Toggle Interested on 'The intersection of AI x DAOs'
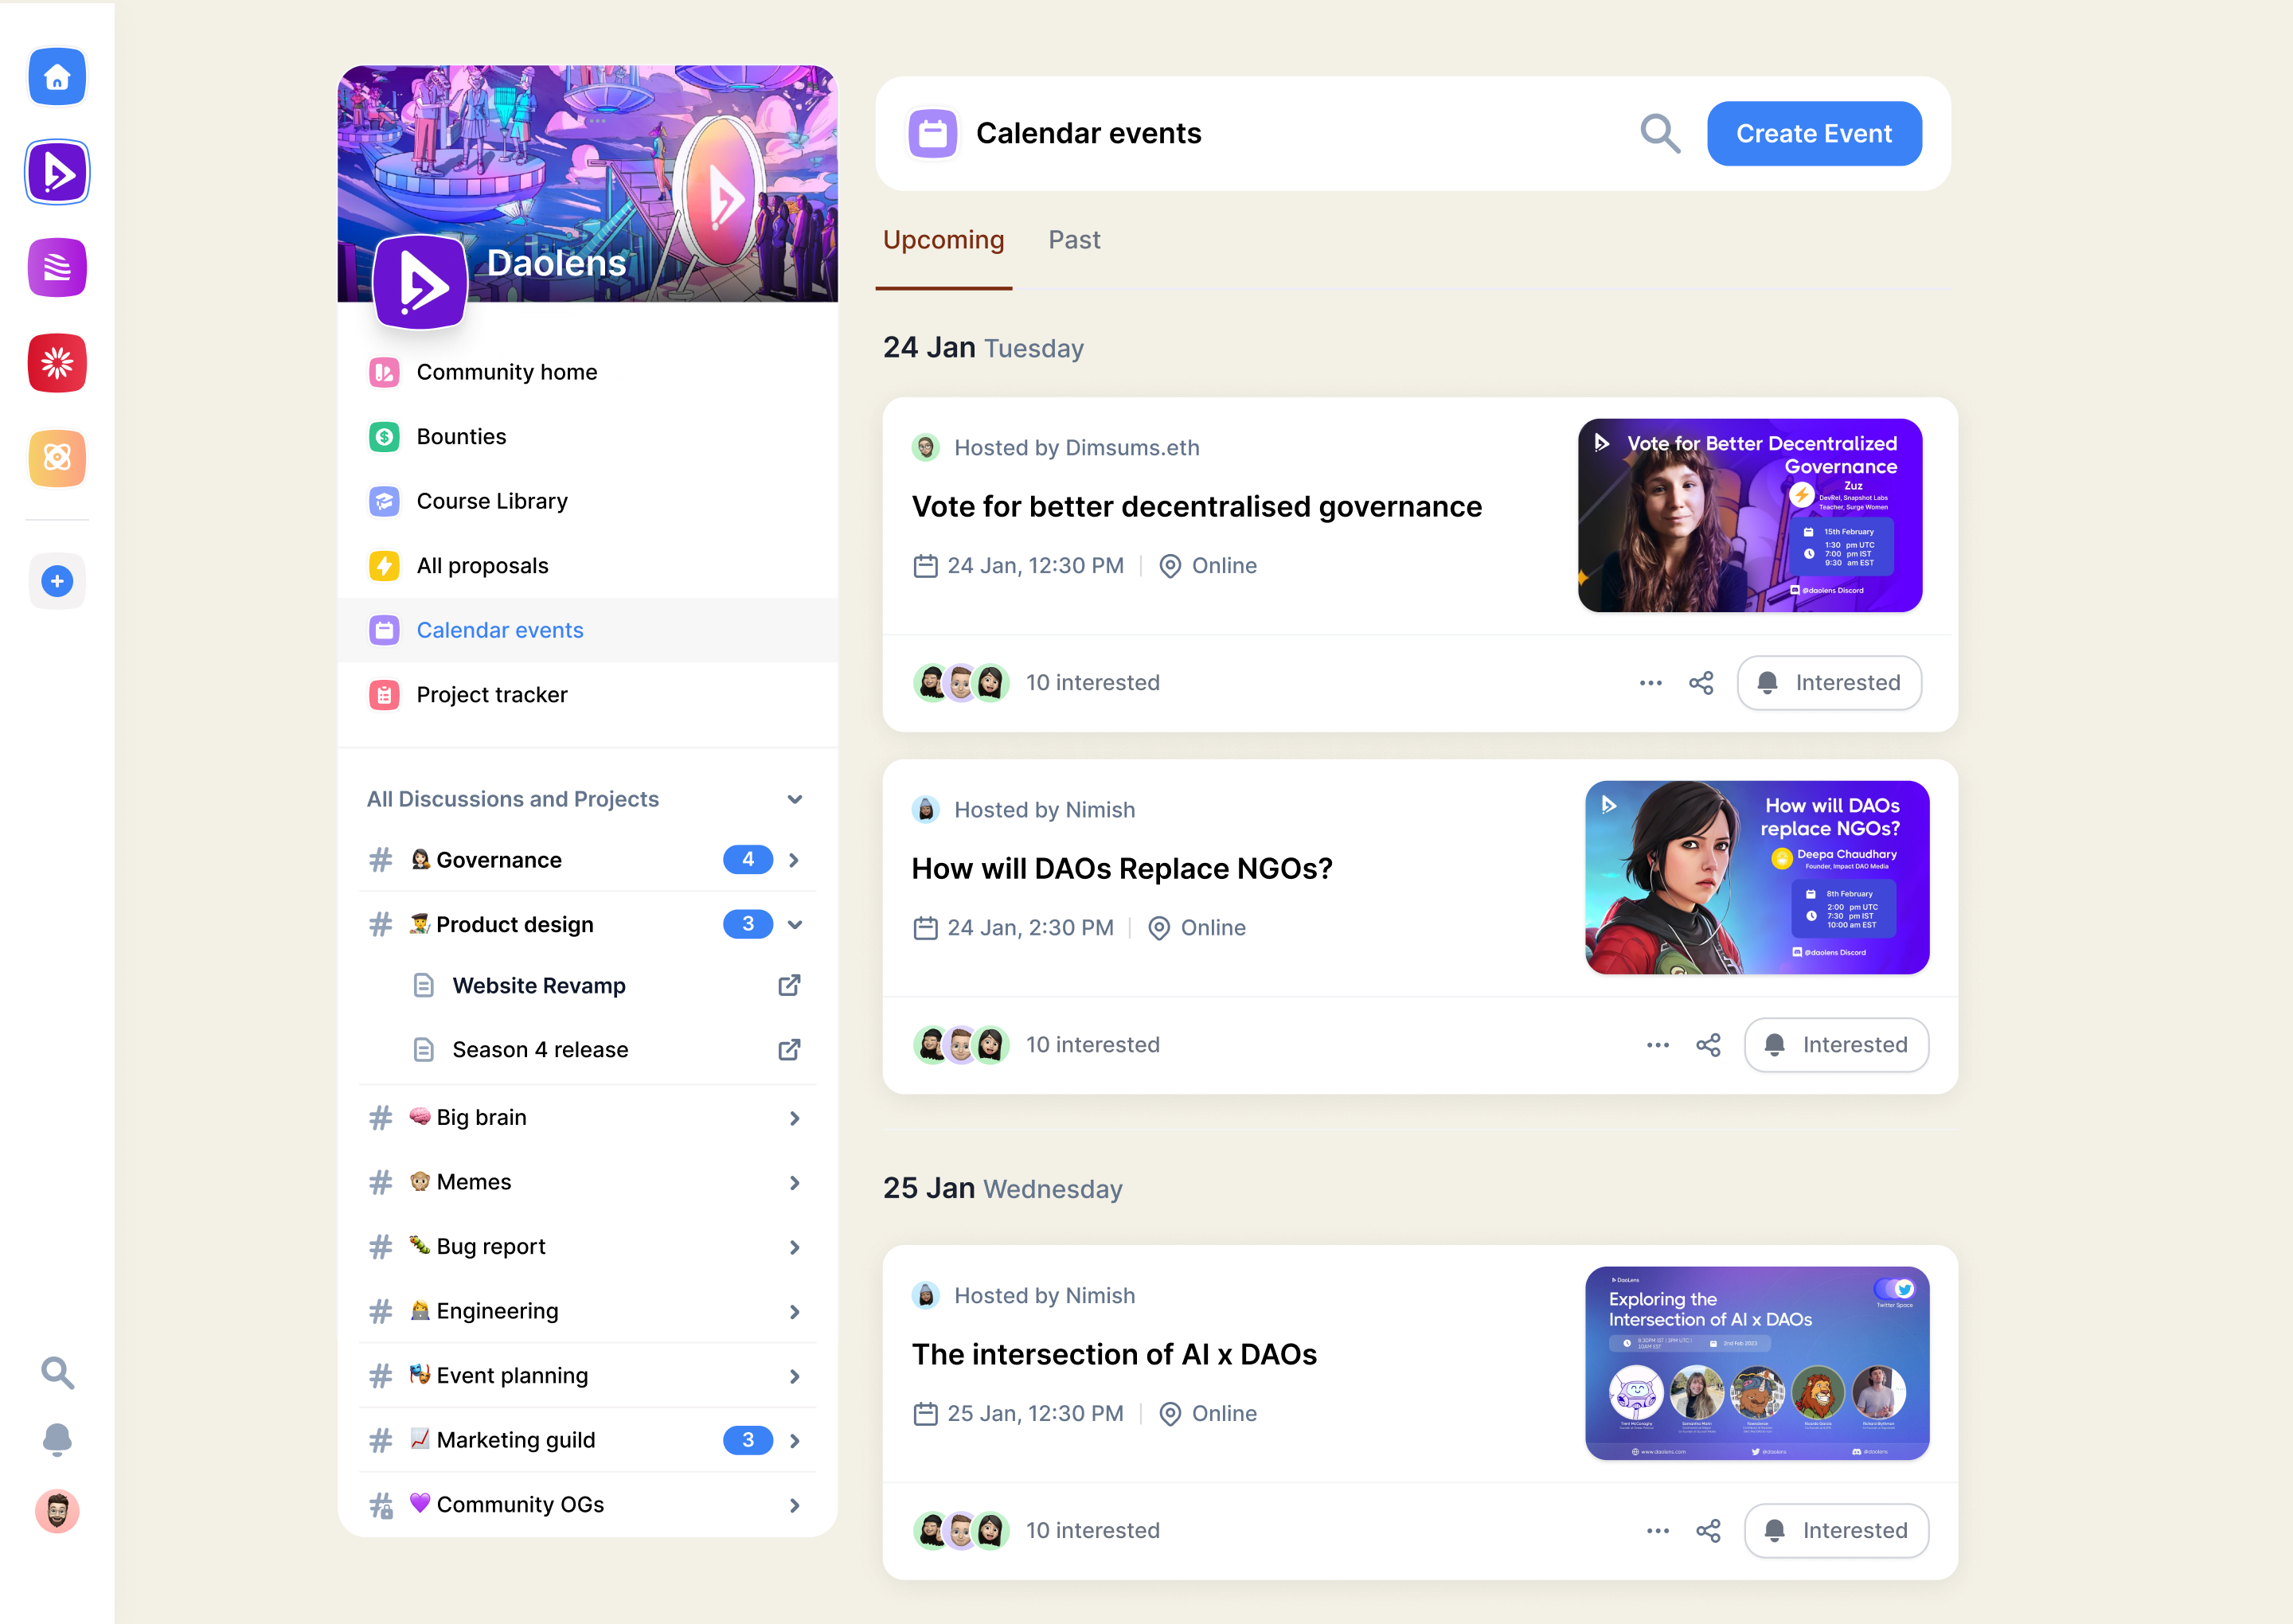The image size is (2293, 1624). [x=1835, y=1531]
